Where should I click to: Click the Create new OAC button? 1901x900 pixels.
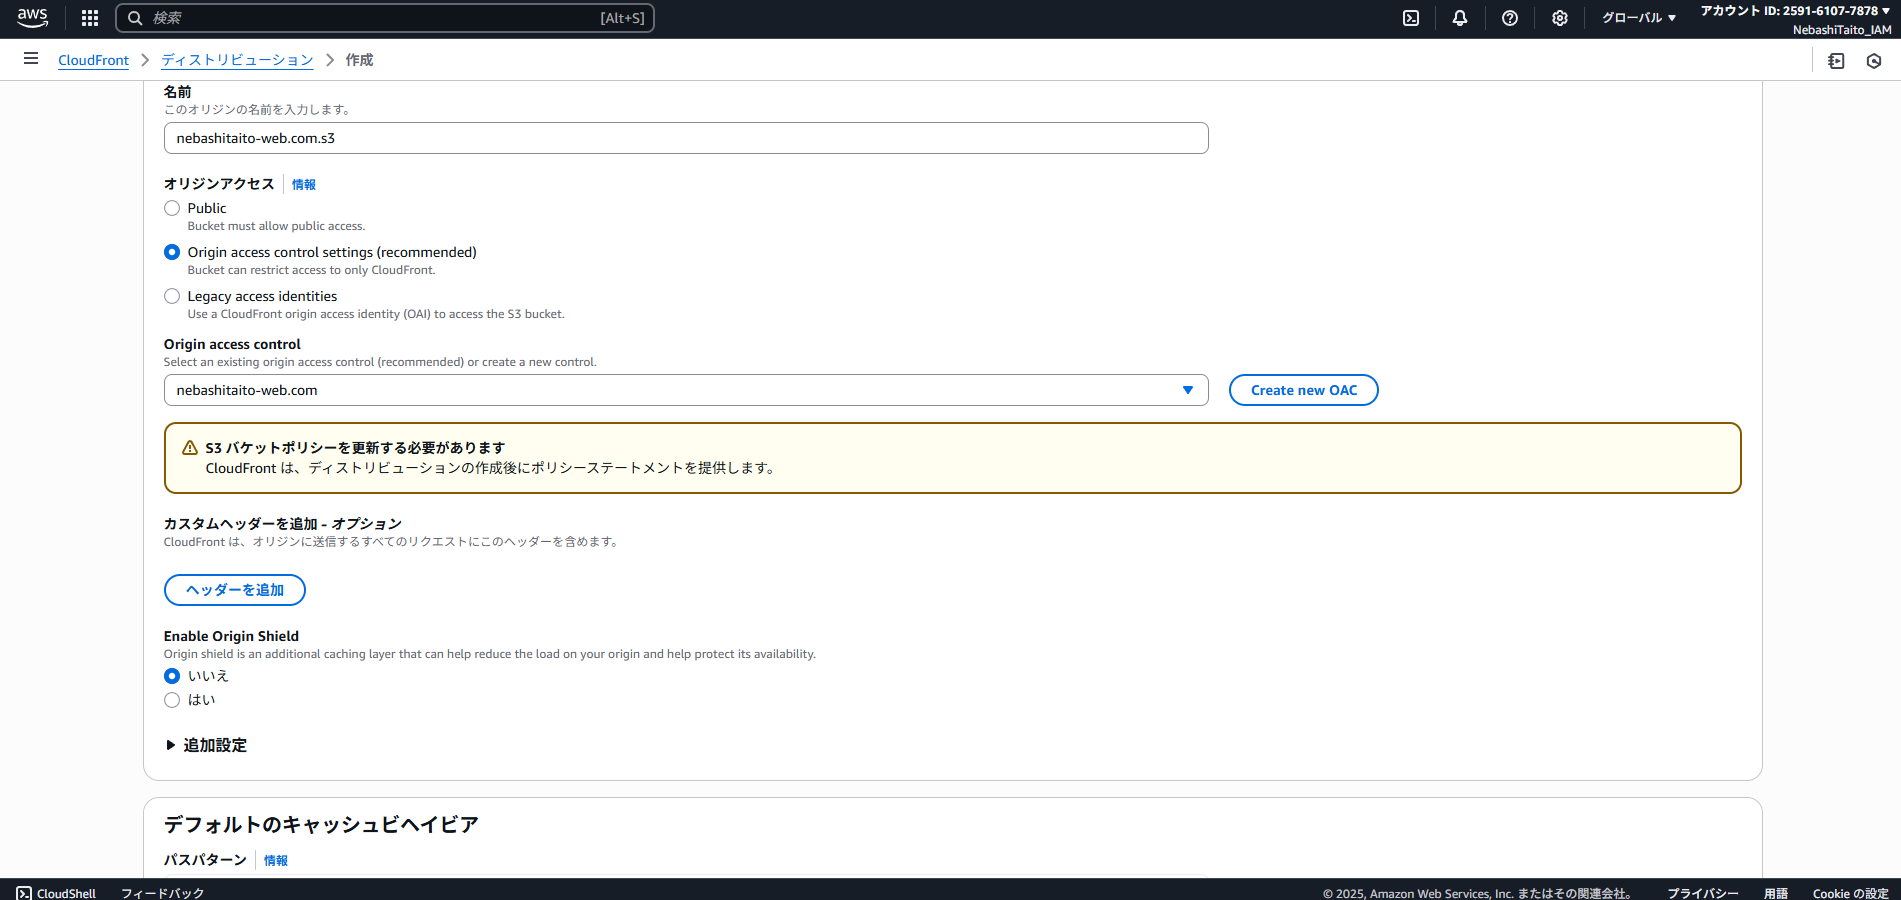(x=1303, y=390)
